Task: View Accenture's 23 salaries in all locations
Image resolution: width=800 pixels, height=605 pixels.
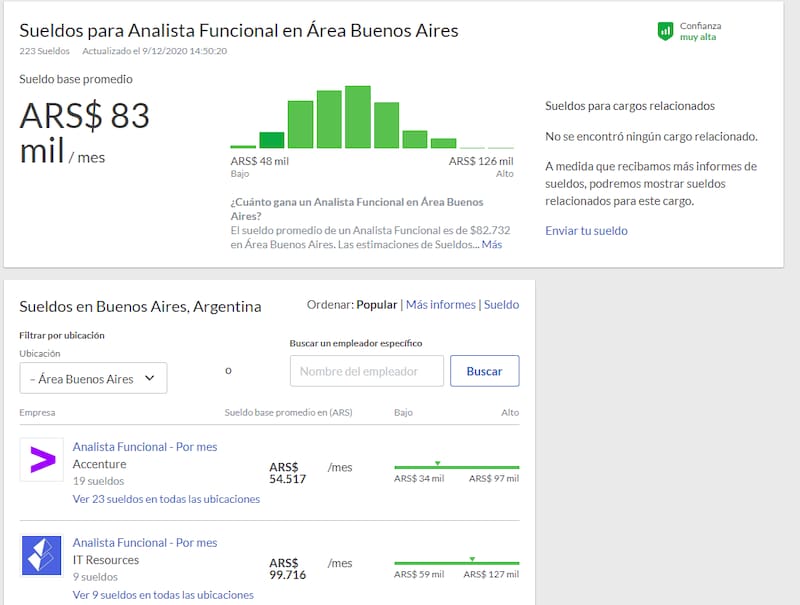Action: (x=166, y=499)
